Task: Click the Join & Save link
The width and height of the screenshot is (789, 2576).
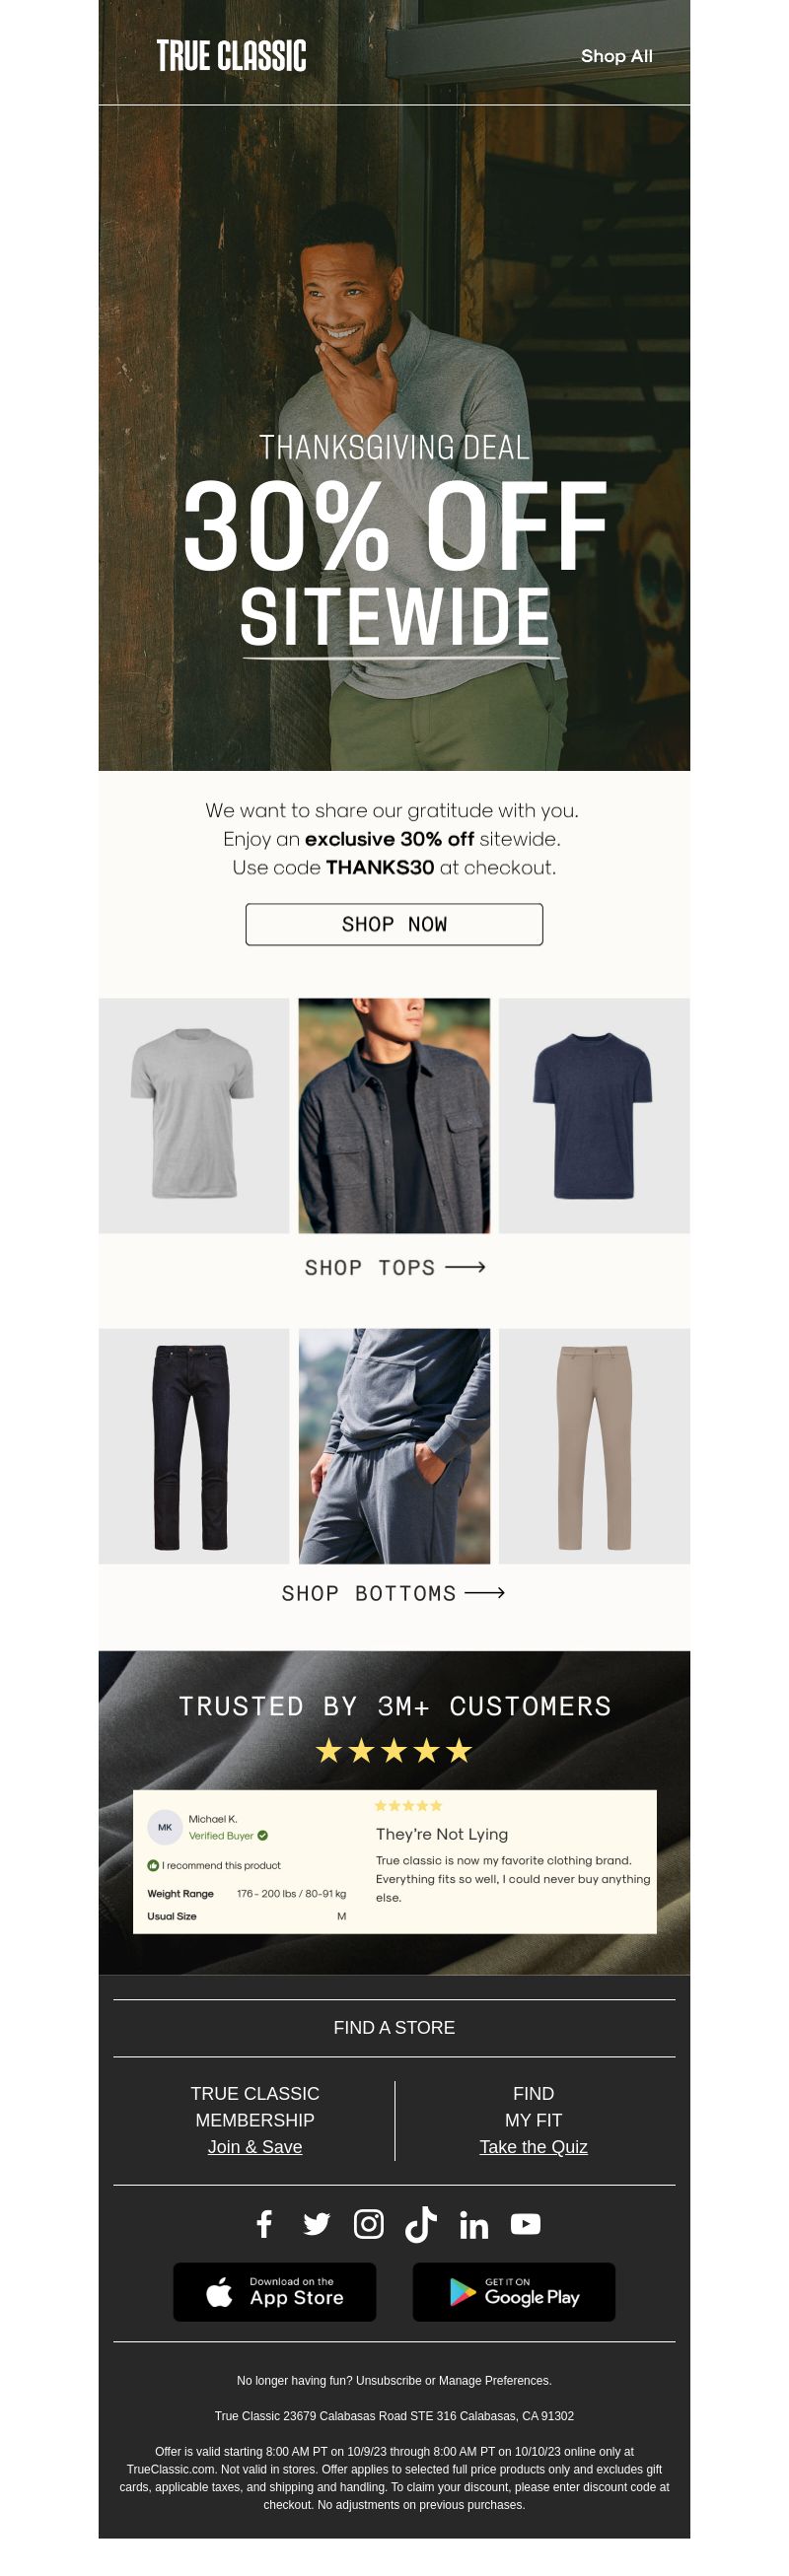Action: [255, 2147]
